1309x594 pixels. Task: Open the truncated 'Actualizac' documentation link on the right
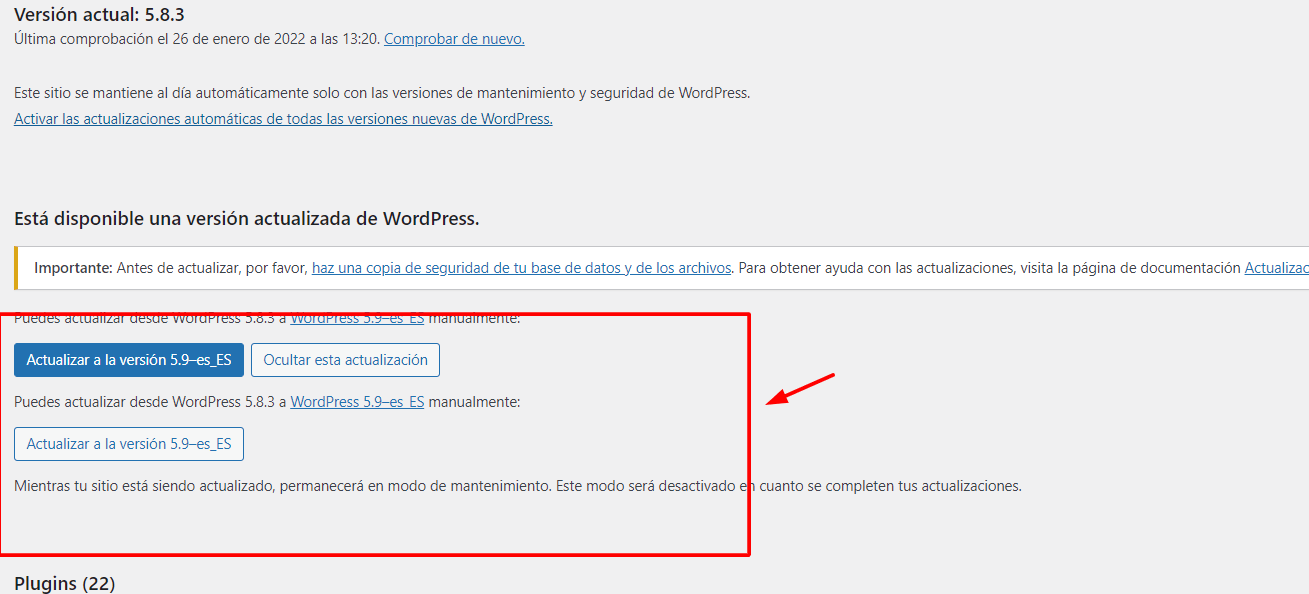tap(1276, 268)
